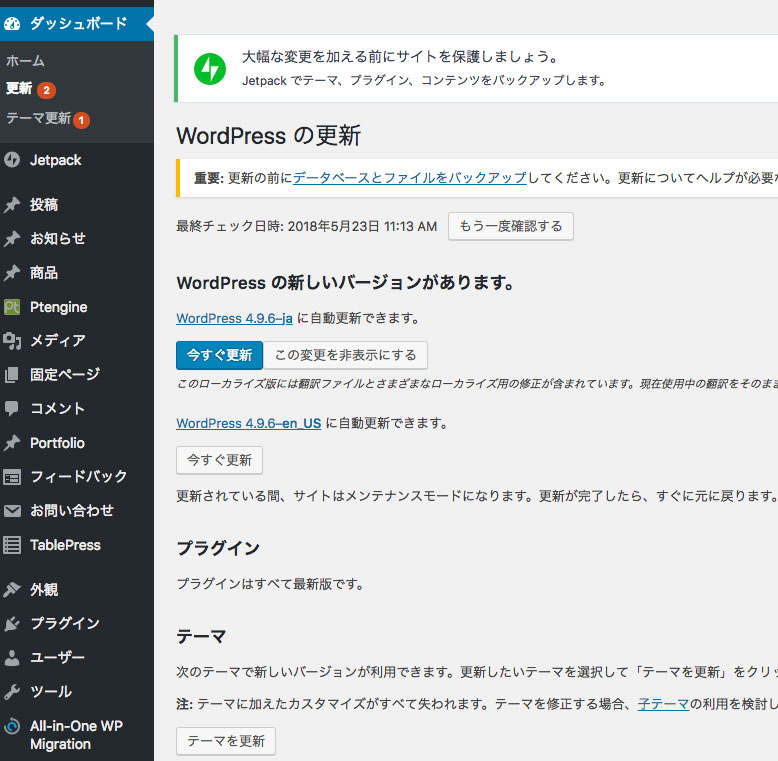This screenshot has height=761, width=778.
Task: Click the pin icon beside 投稿
Action: (12, 204)
